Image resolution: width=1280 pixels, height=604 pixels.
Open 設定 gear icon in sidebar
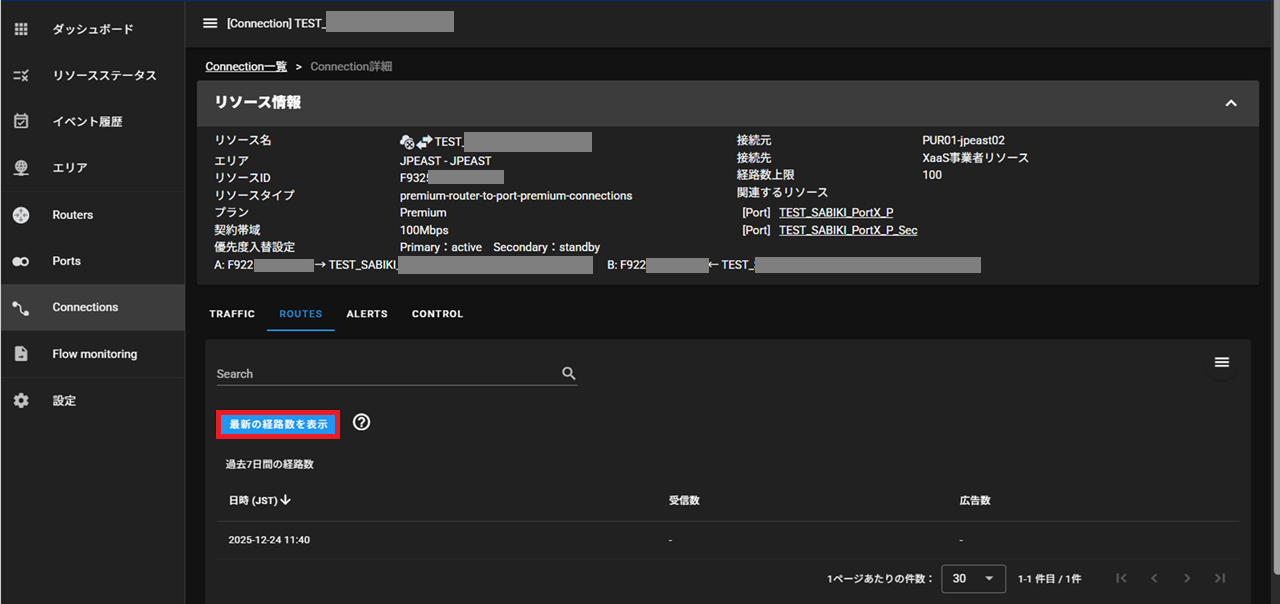point(21,400)
